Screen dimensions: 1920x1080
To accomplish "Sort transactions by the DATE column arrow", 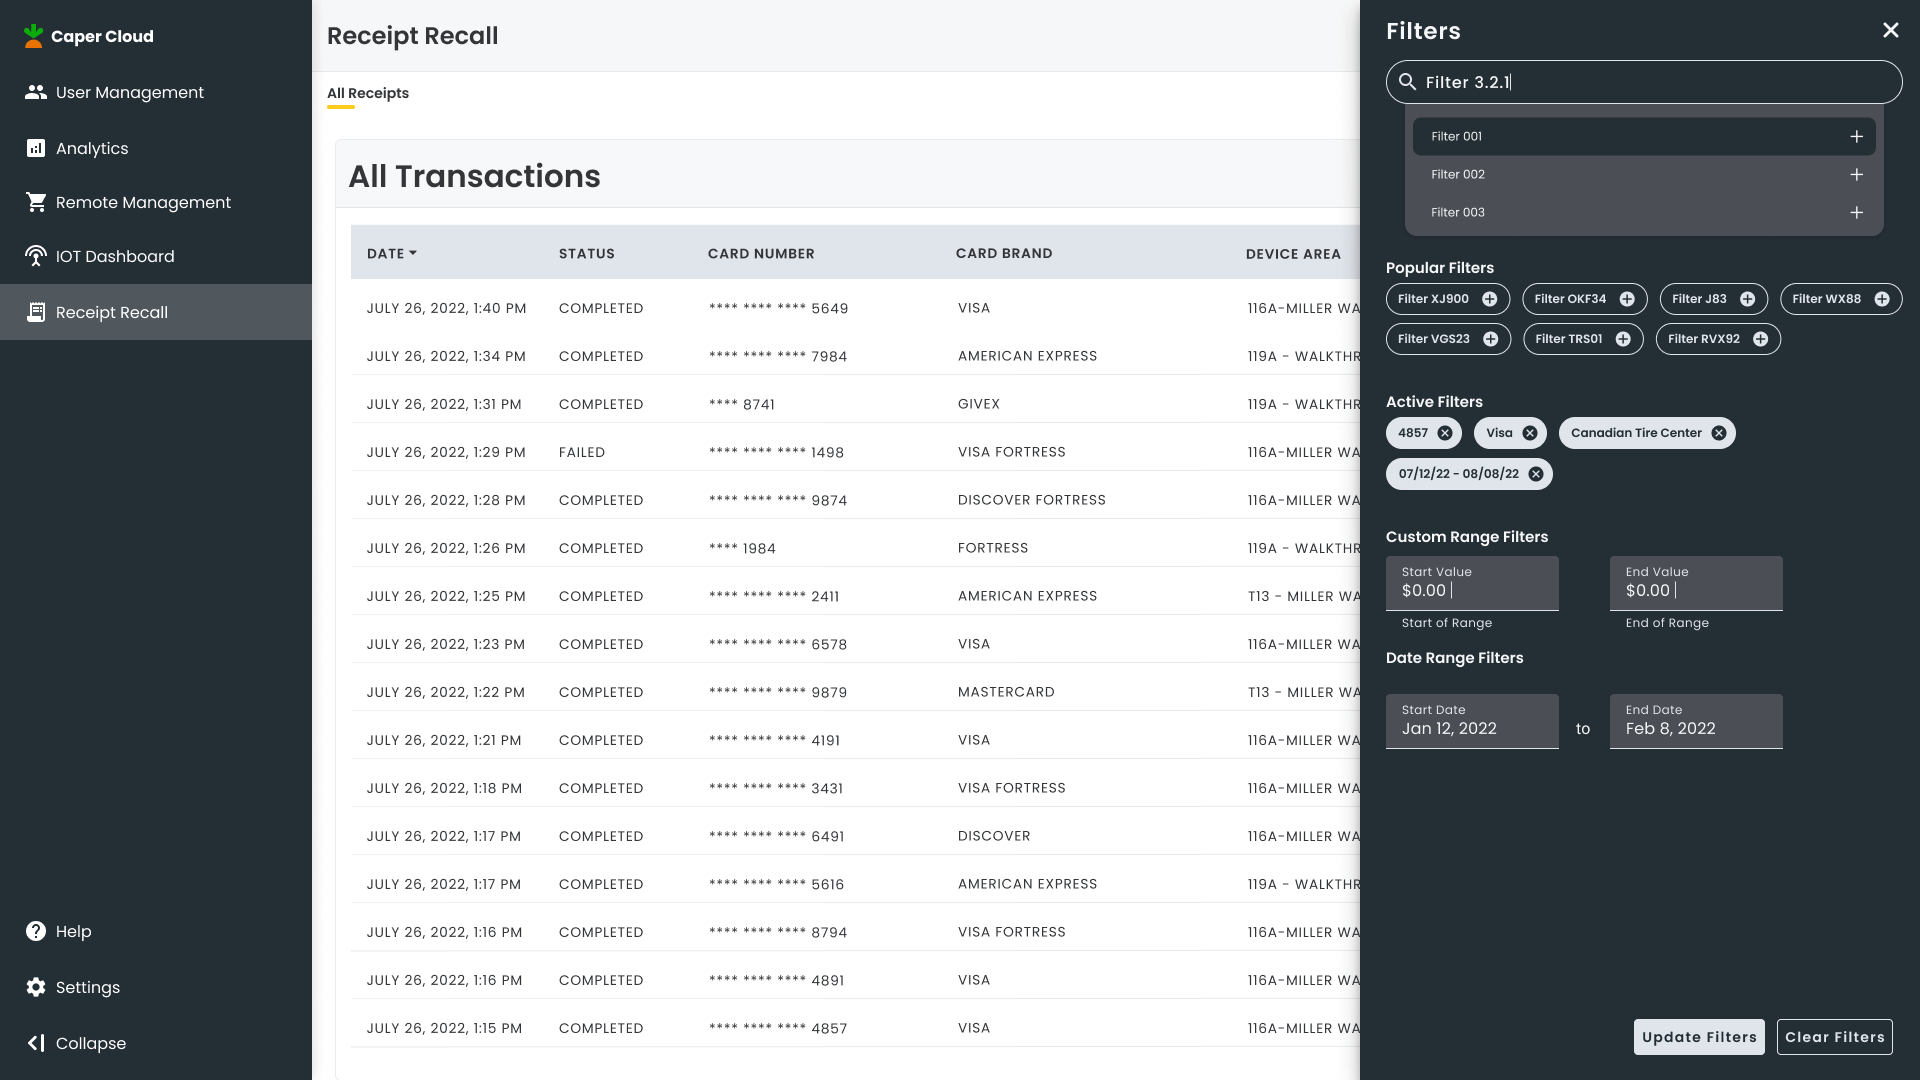I will (413, 253).
